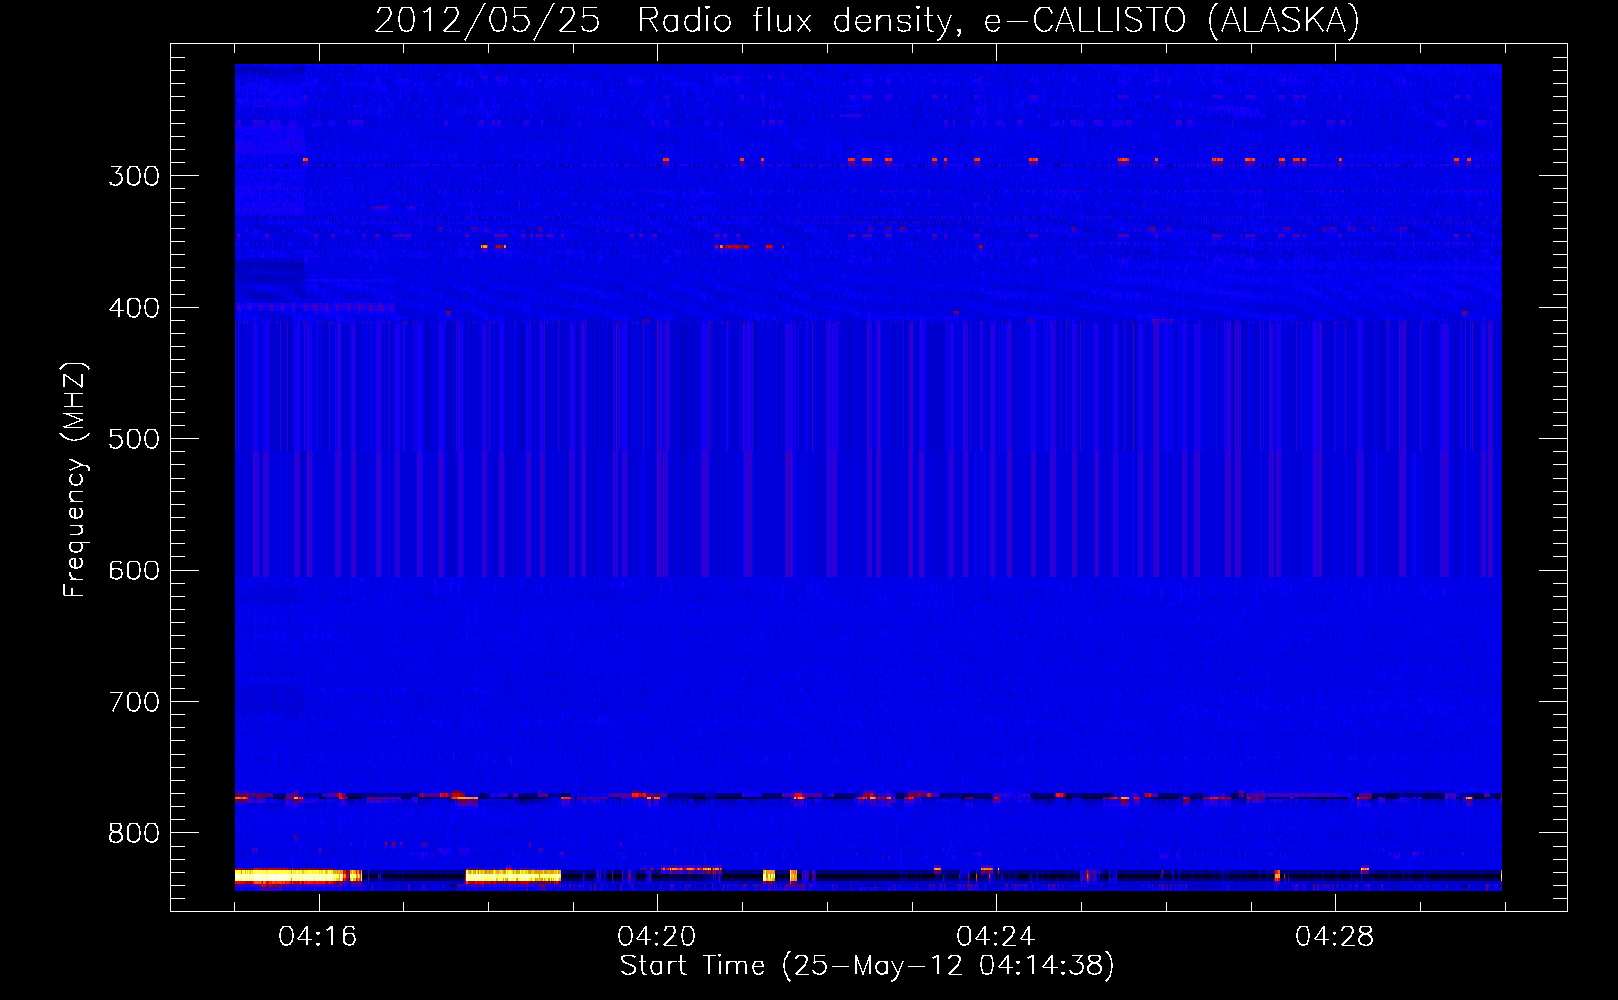Screen dimensions: 1618x1000
Task: Click the 04:24 time tick label
Action: (x=996, y=937)
